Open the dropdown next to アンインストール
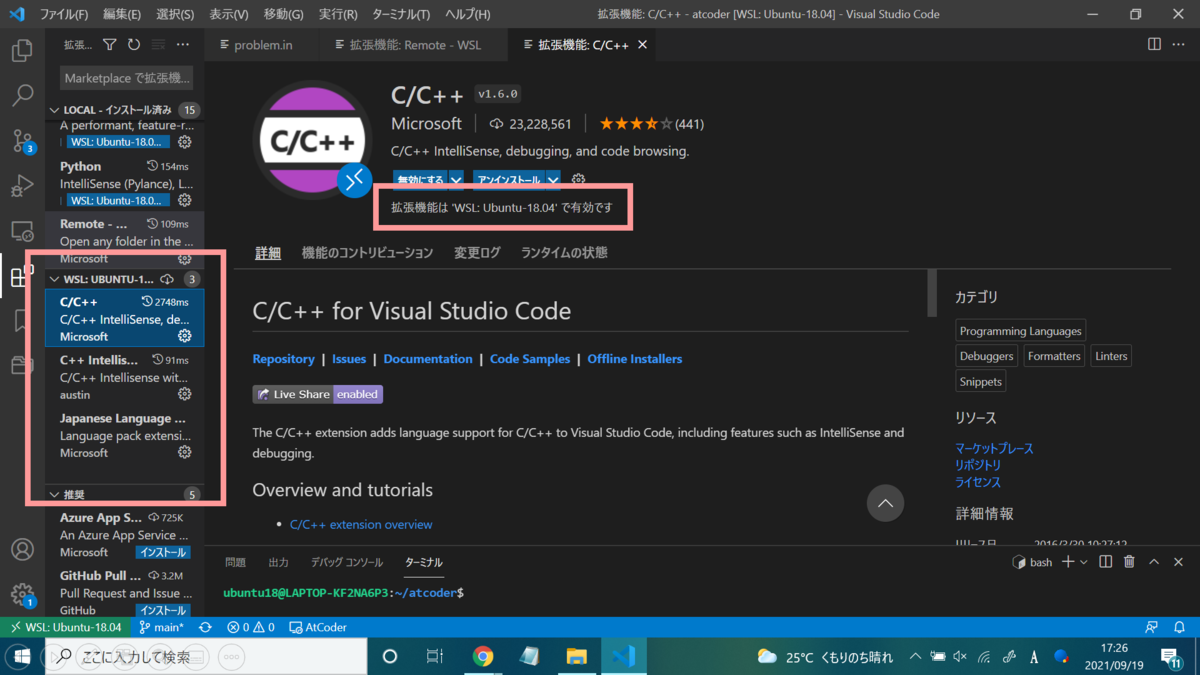 pyautogui.click(x=555, y=179)
